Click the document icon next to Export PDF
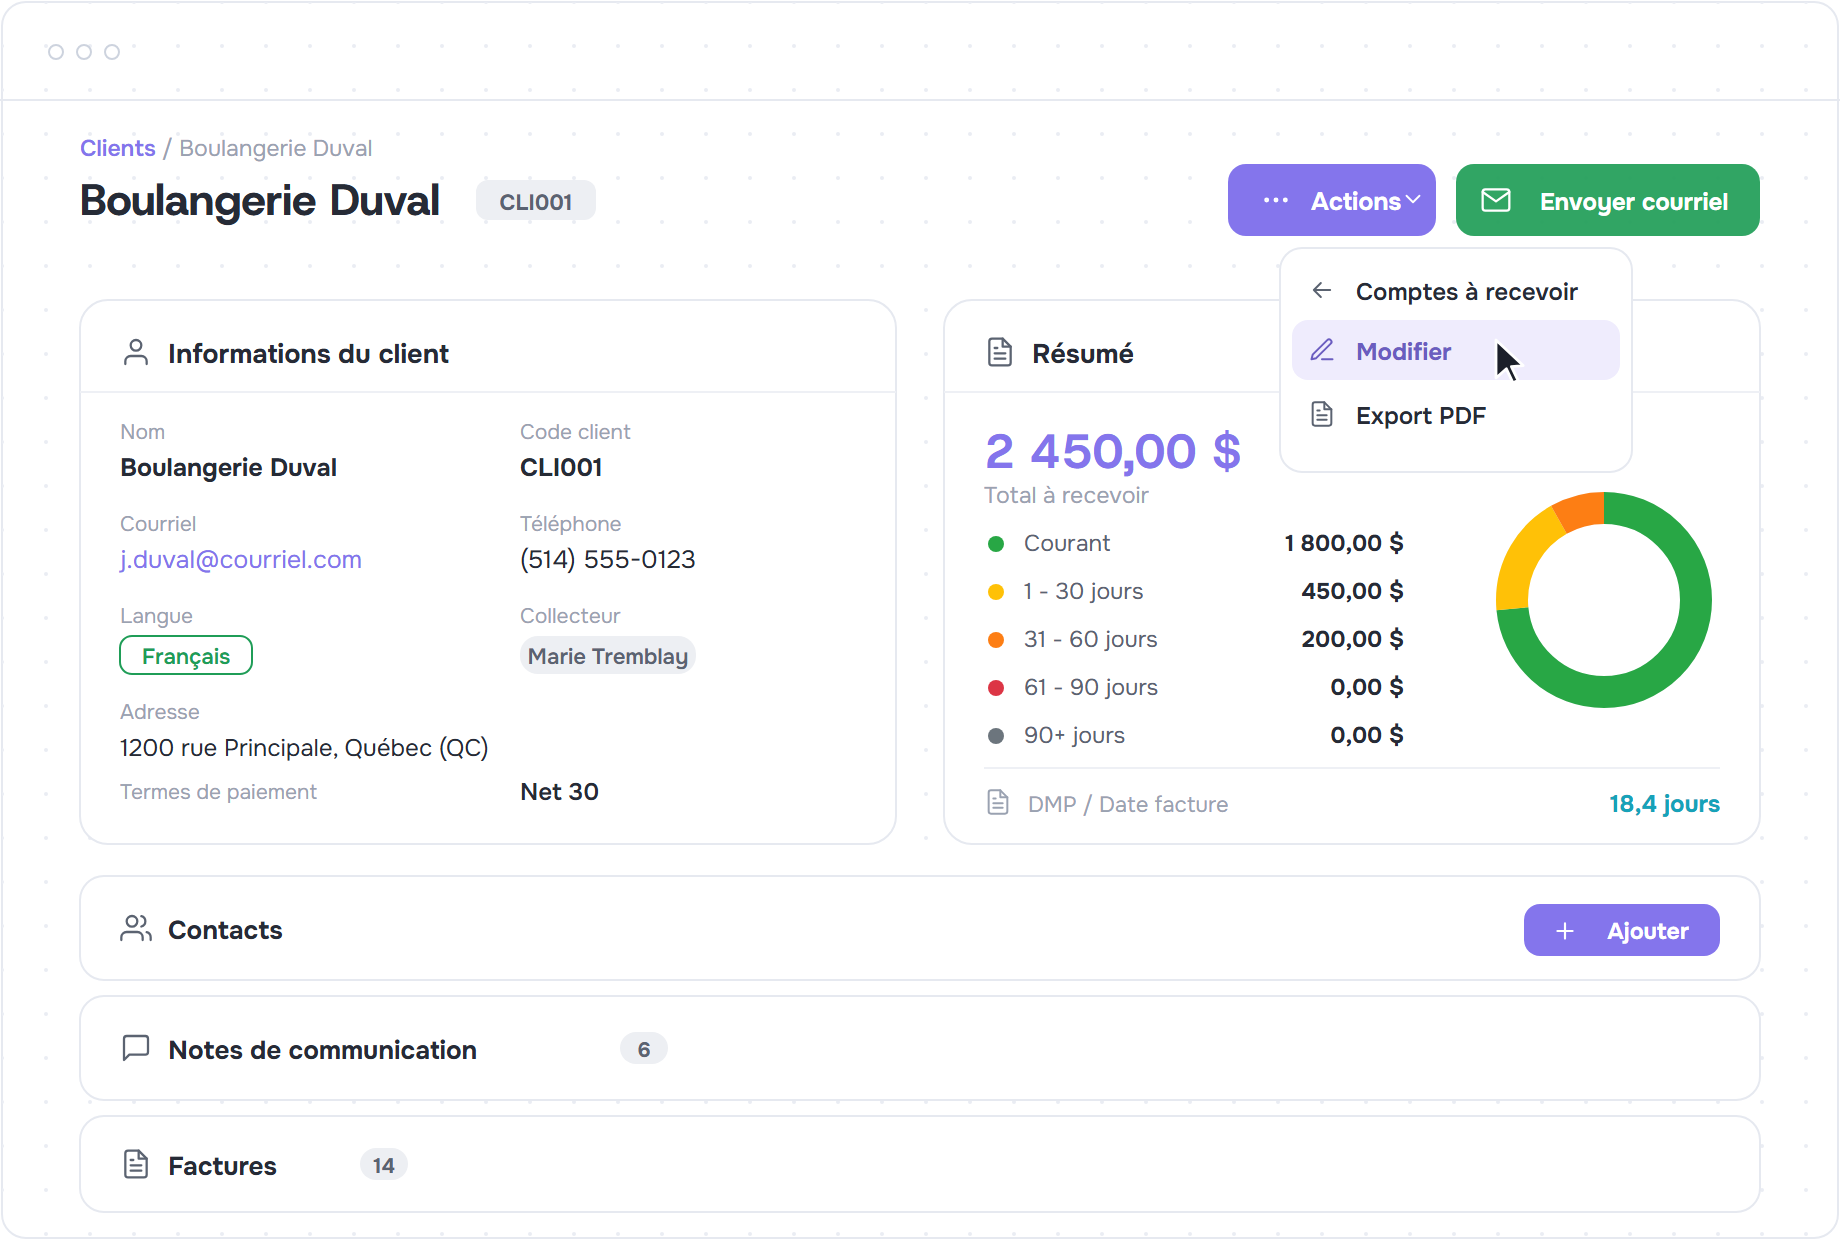Image resolution: width=1840 pixels, height=1240 pixels. 1322,414
